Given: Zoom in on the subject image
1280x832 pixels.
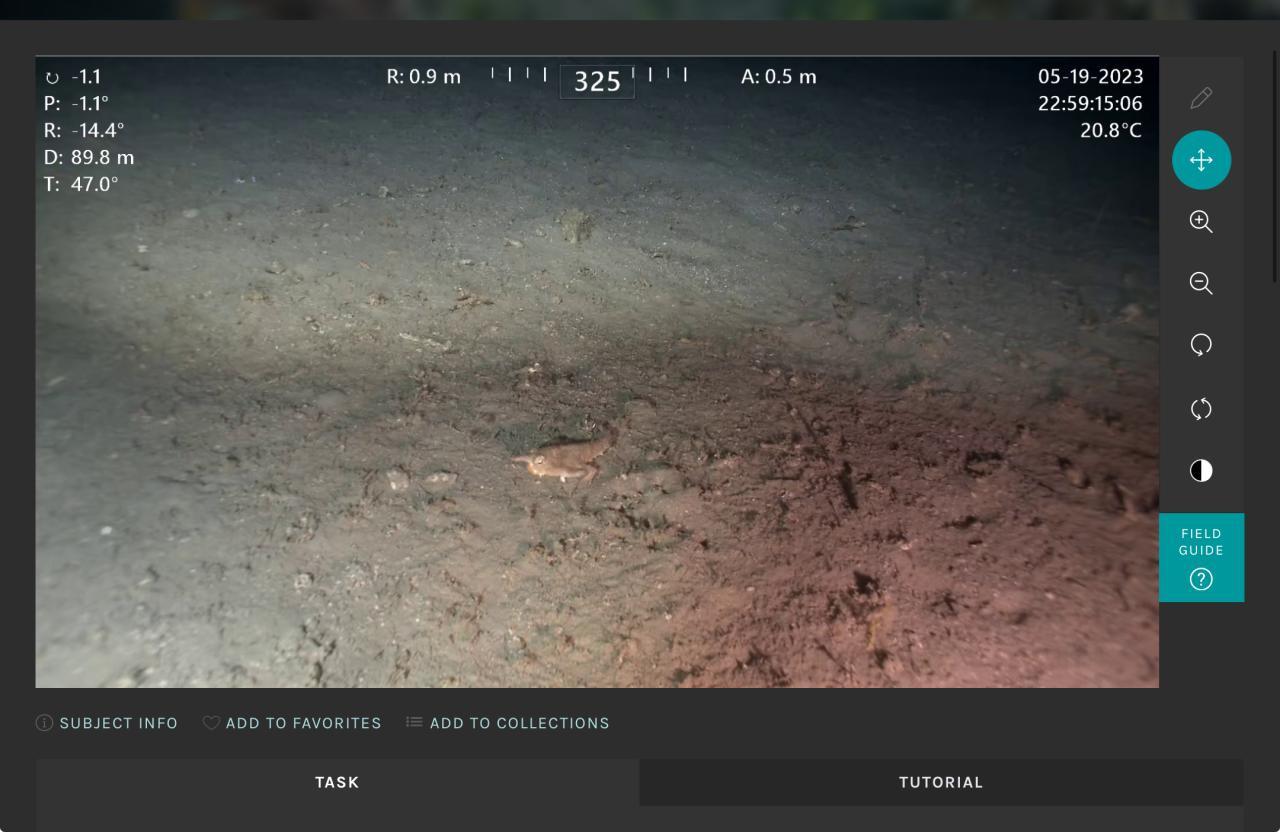Looking at the screenshot, I should pos(1201,222).
